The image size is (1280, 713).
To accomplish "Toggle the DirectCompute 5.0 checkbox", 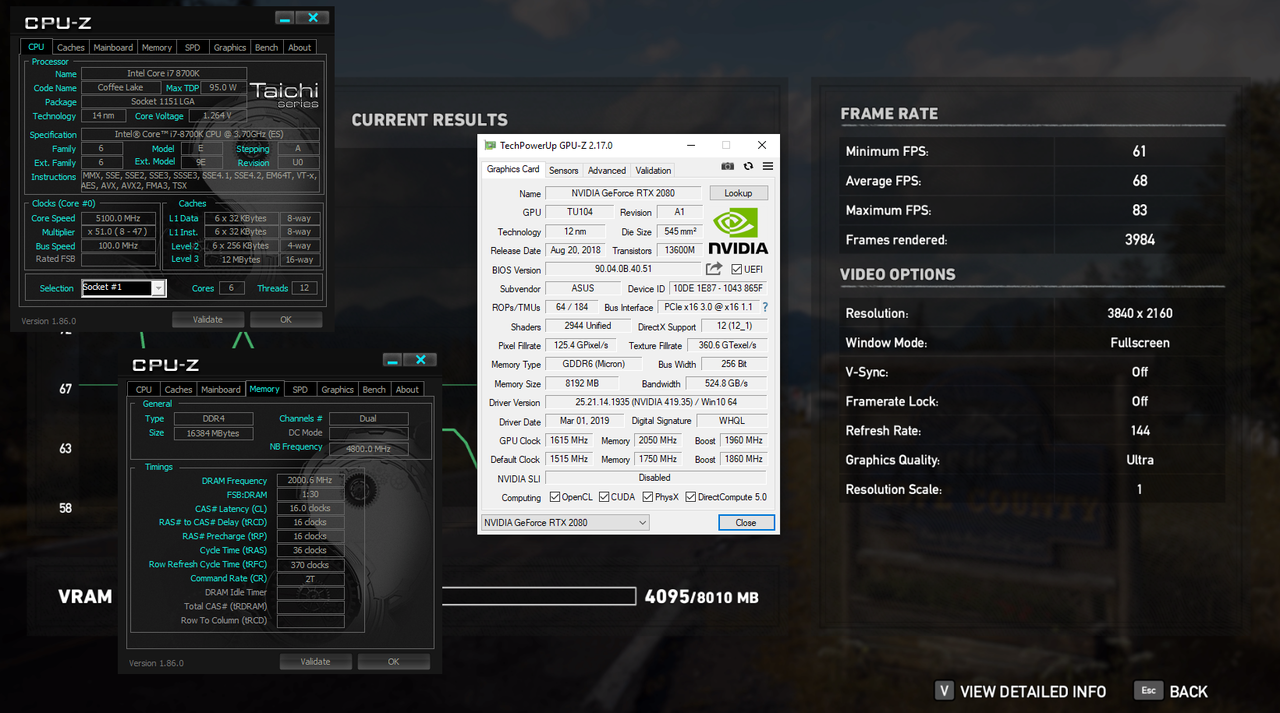I will (x=691, y=497).
